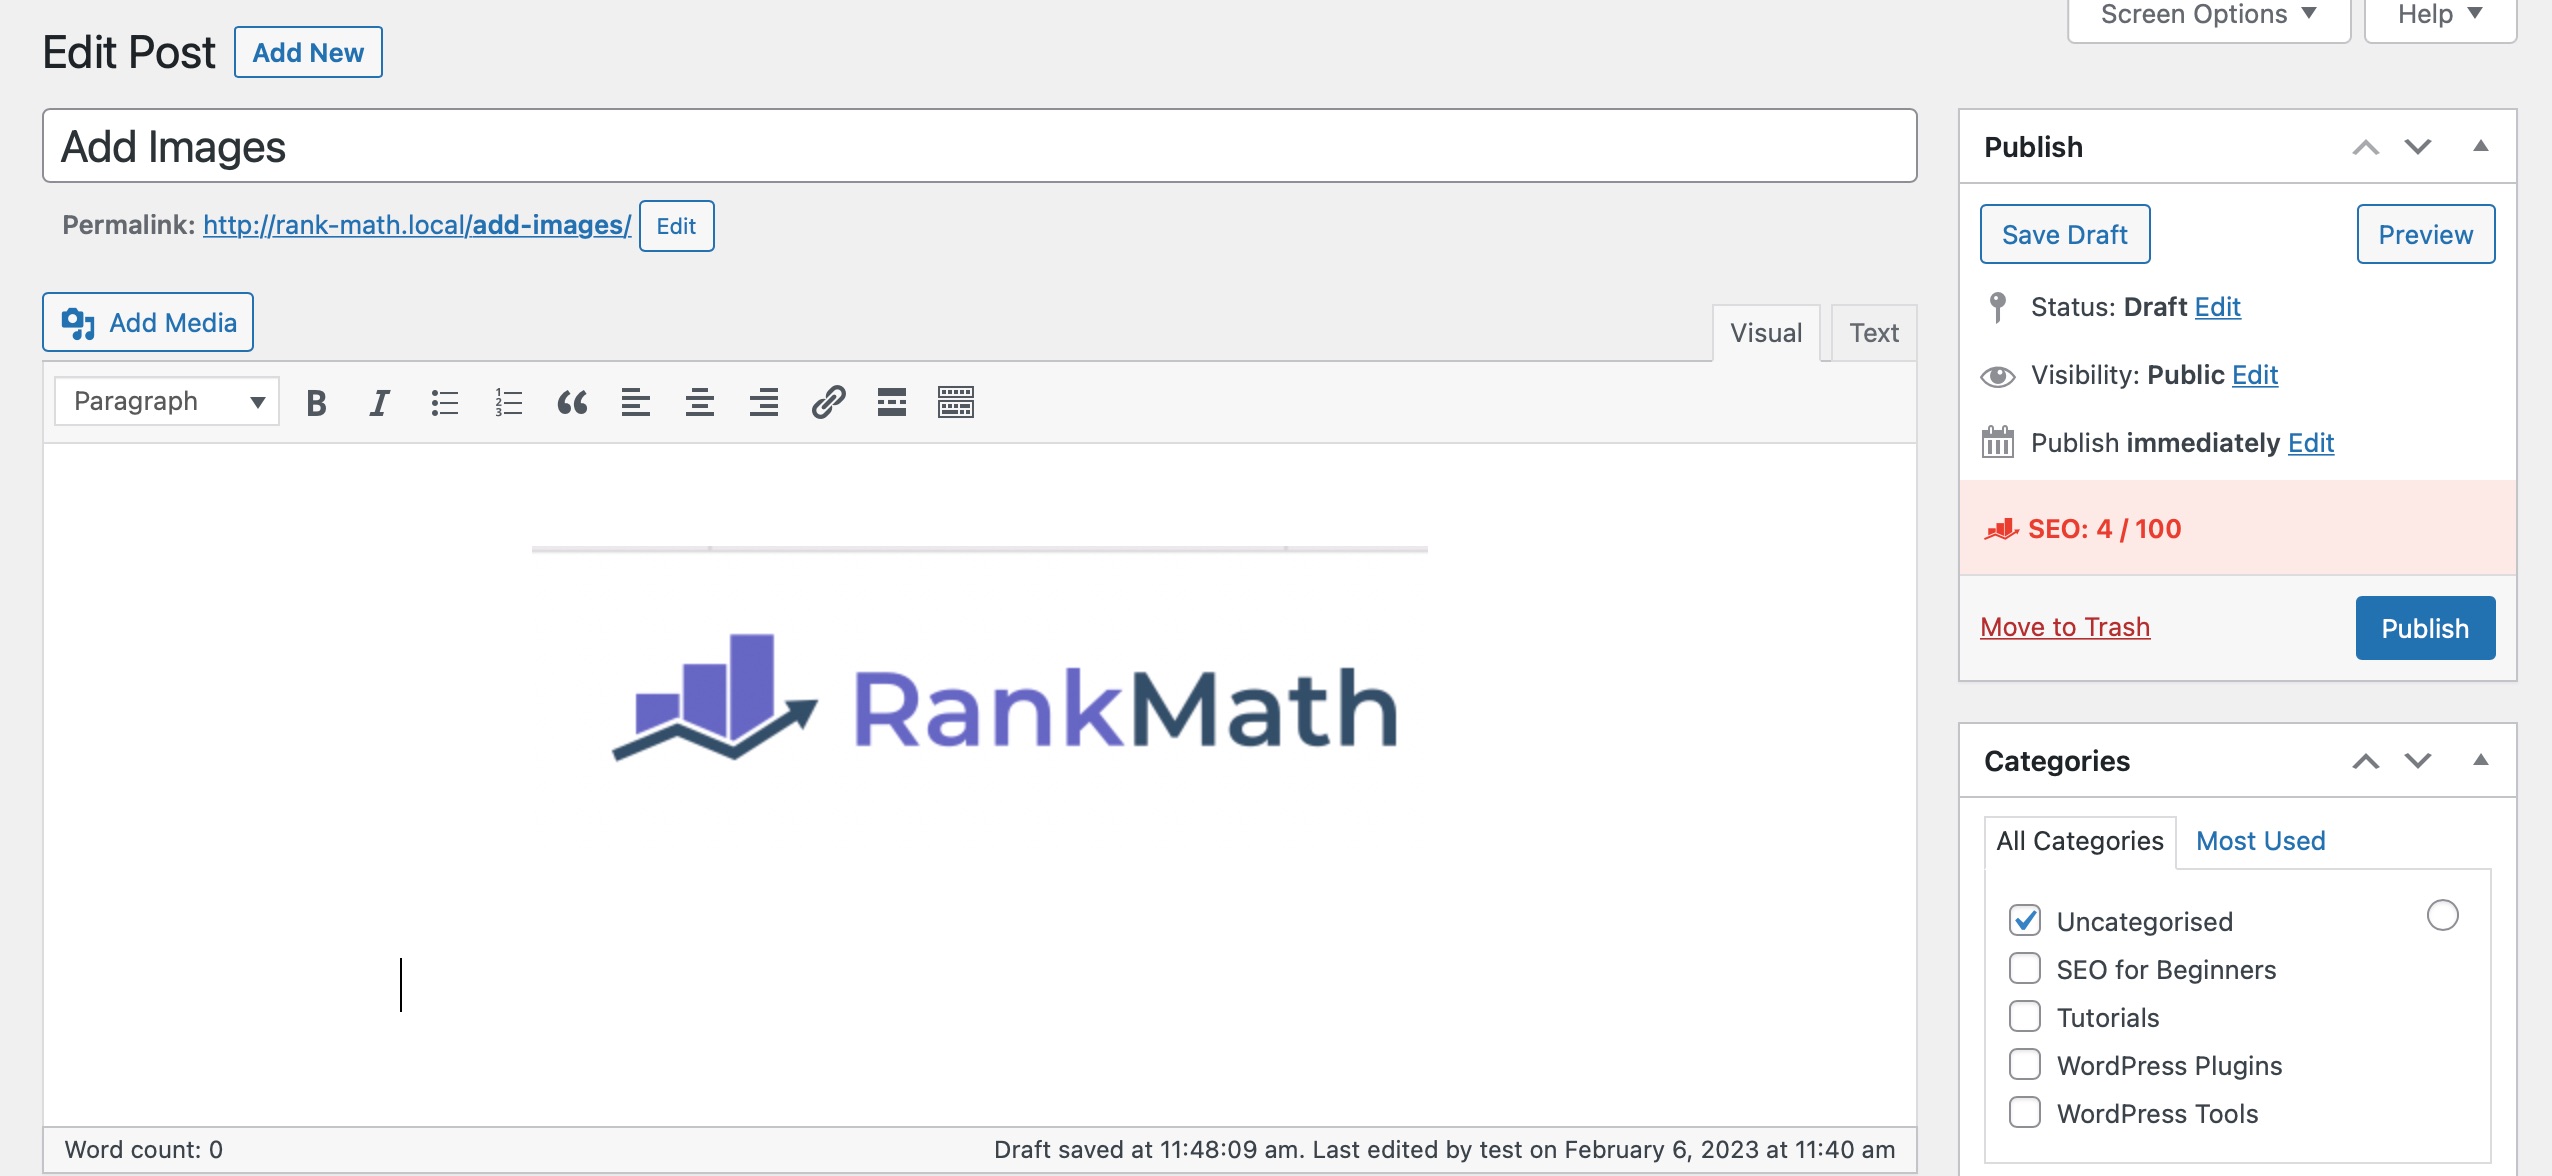Click the Edit permalink link
Screen dimensions: 2552x1176
677,224
